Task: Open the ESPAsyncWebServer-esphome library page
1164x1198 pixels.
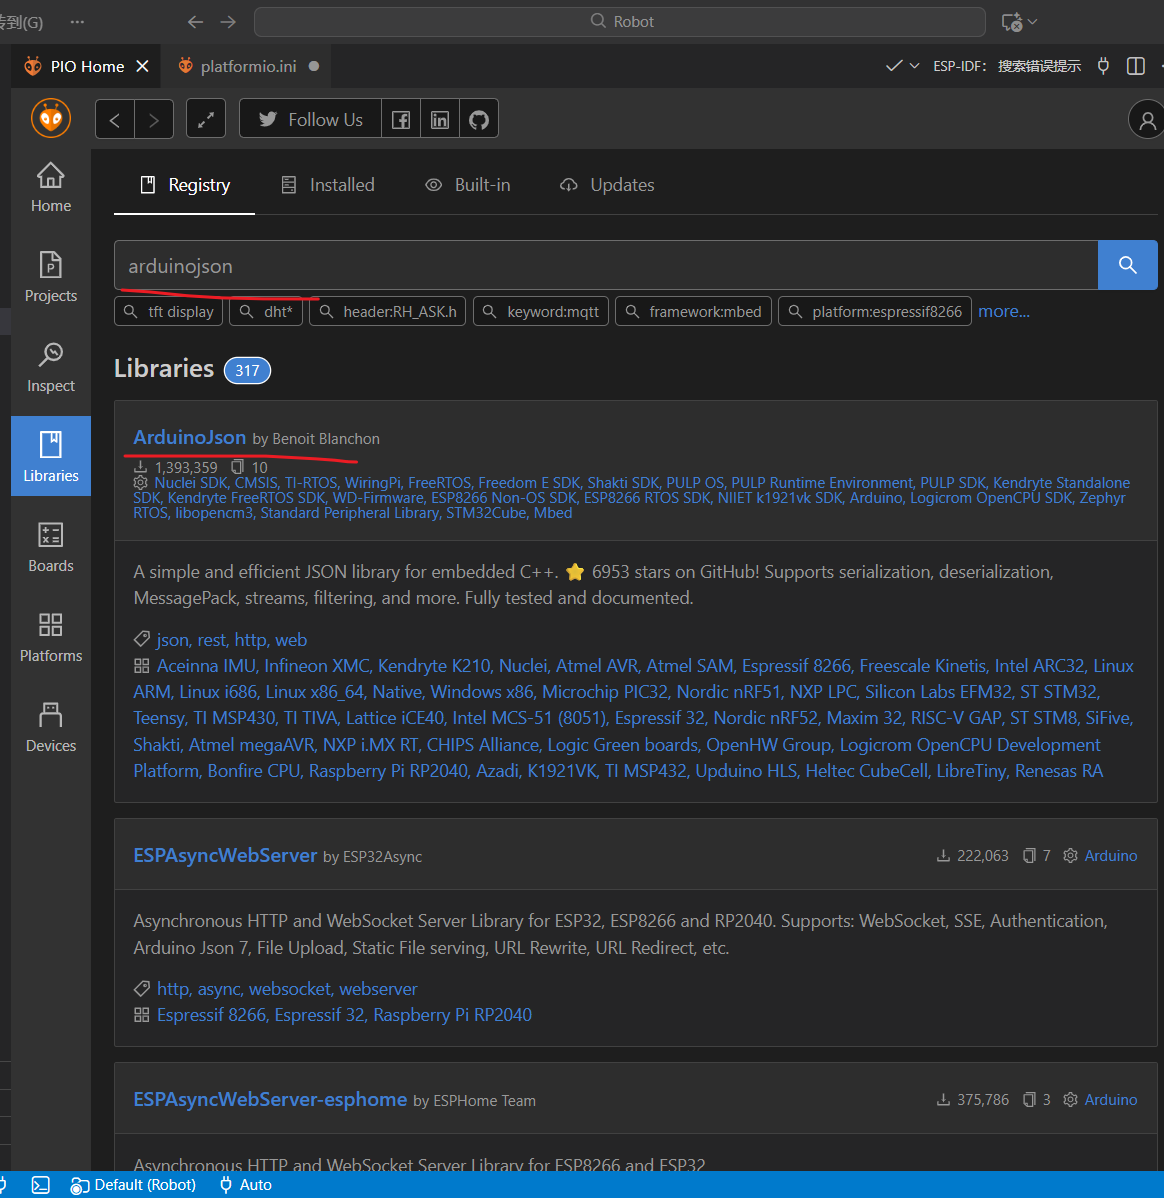Action: (x=270, y=1099)
